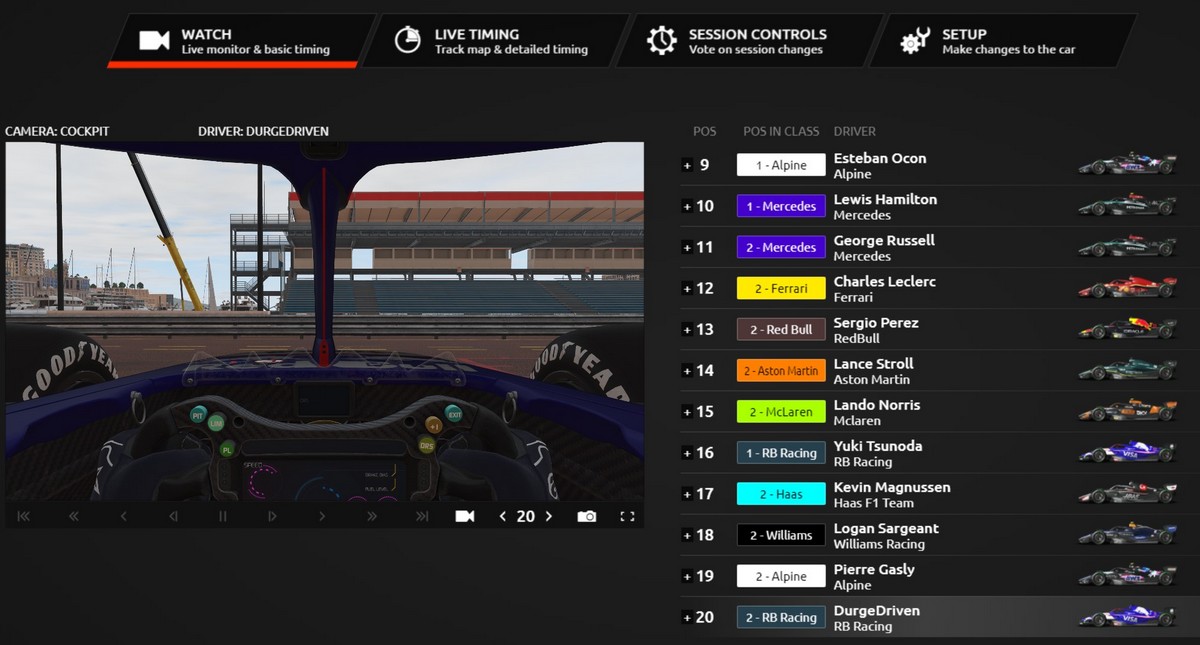
Task: Play forward with the single right chevron
Action: pos(322,516)
